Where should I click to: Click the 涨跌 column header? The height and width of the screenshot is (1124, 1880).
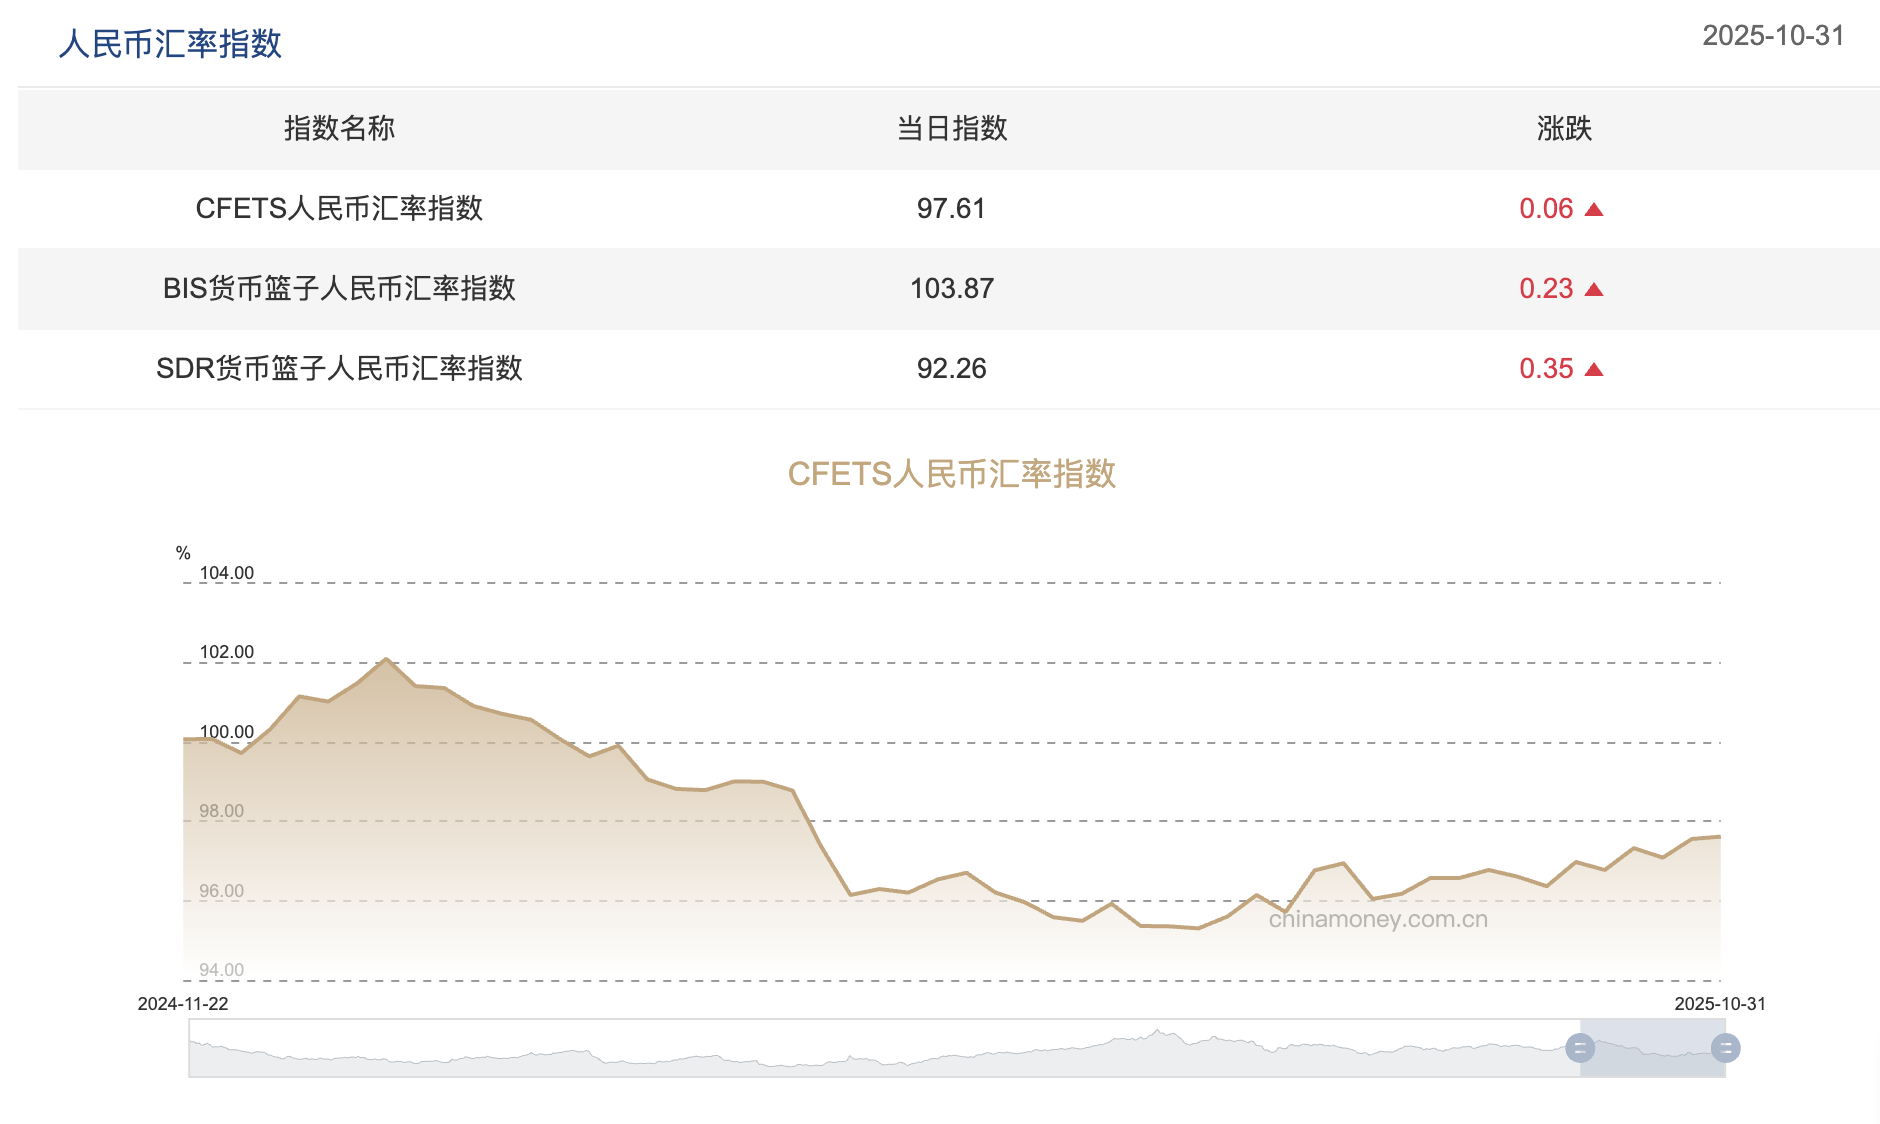tap(1564, 128)
